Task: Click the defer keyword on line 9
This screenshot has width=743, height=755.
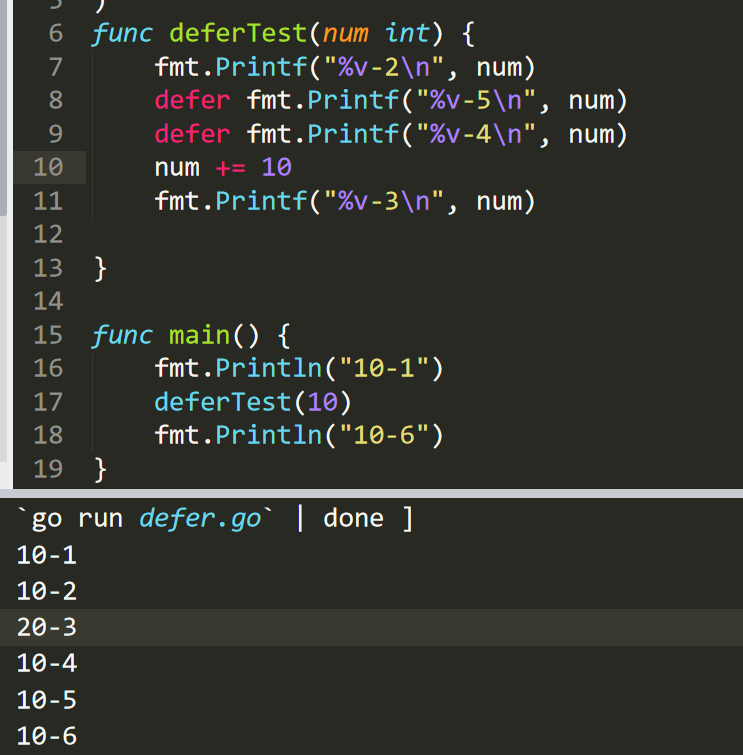Action: [192, 134]
